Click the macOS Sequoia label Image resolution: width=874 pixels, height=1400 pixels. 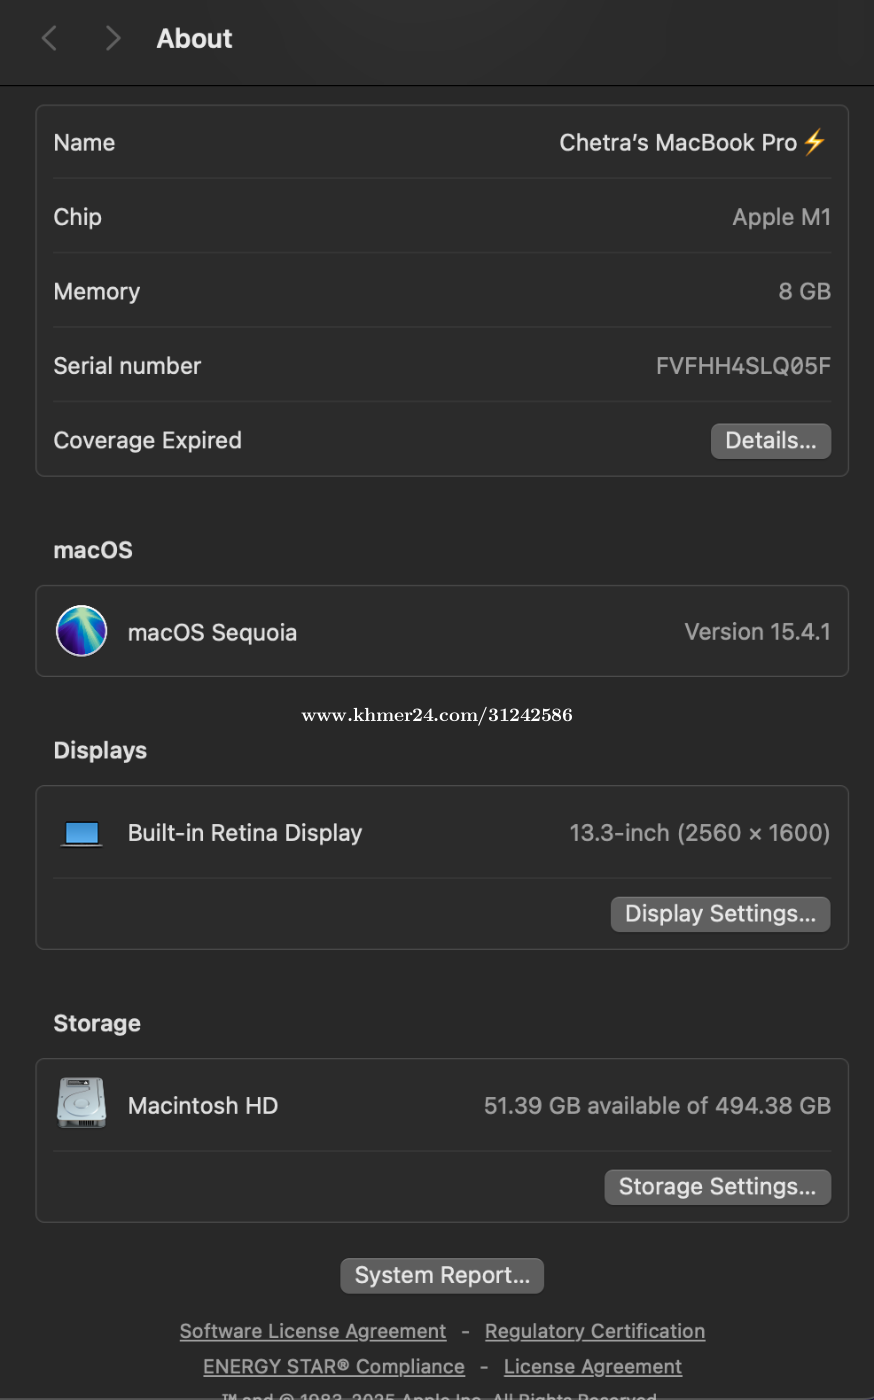(x=212, y=633)
